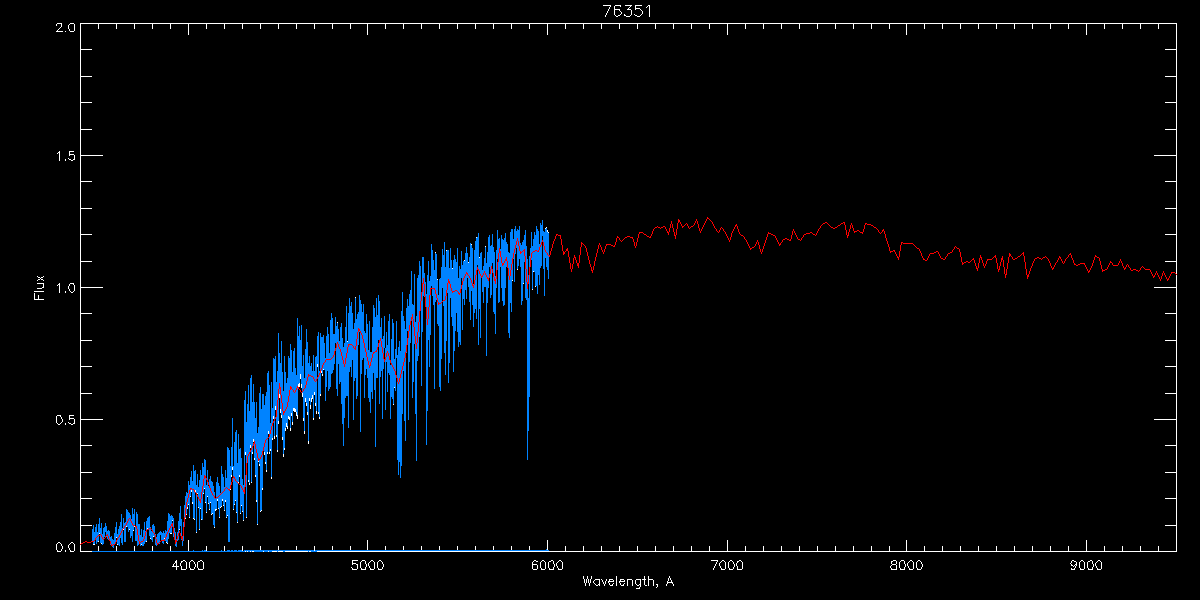Click the x-axis tick label "4000"
The width and height of the screenshot is (1200, 600).
click(188, 564)
